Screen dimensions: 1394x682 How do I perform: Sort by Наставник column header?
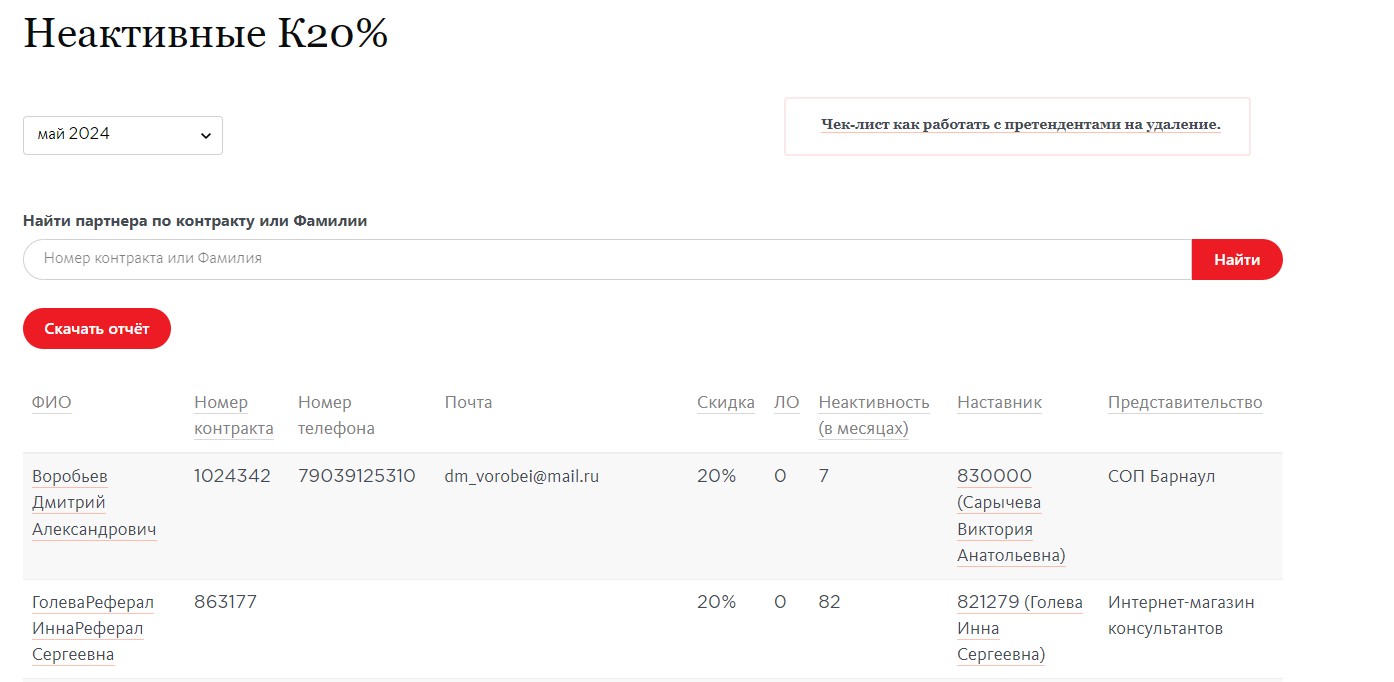(999, 403)
